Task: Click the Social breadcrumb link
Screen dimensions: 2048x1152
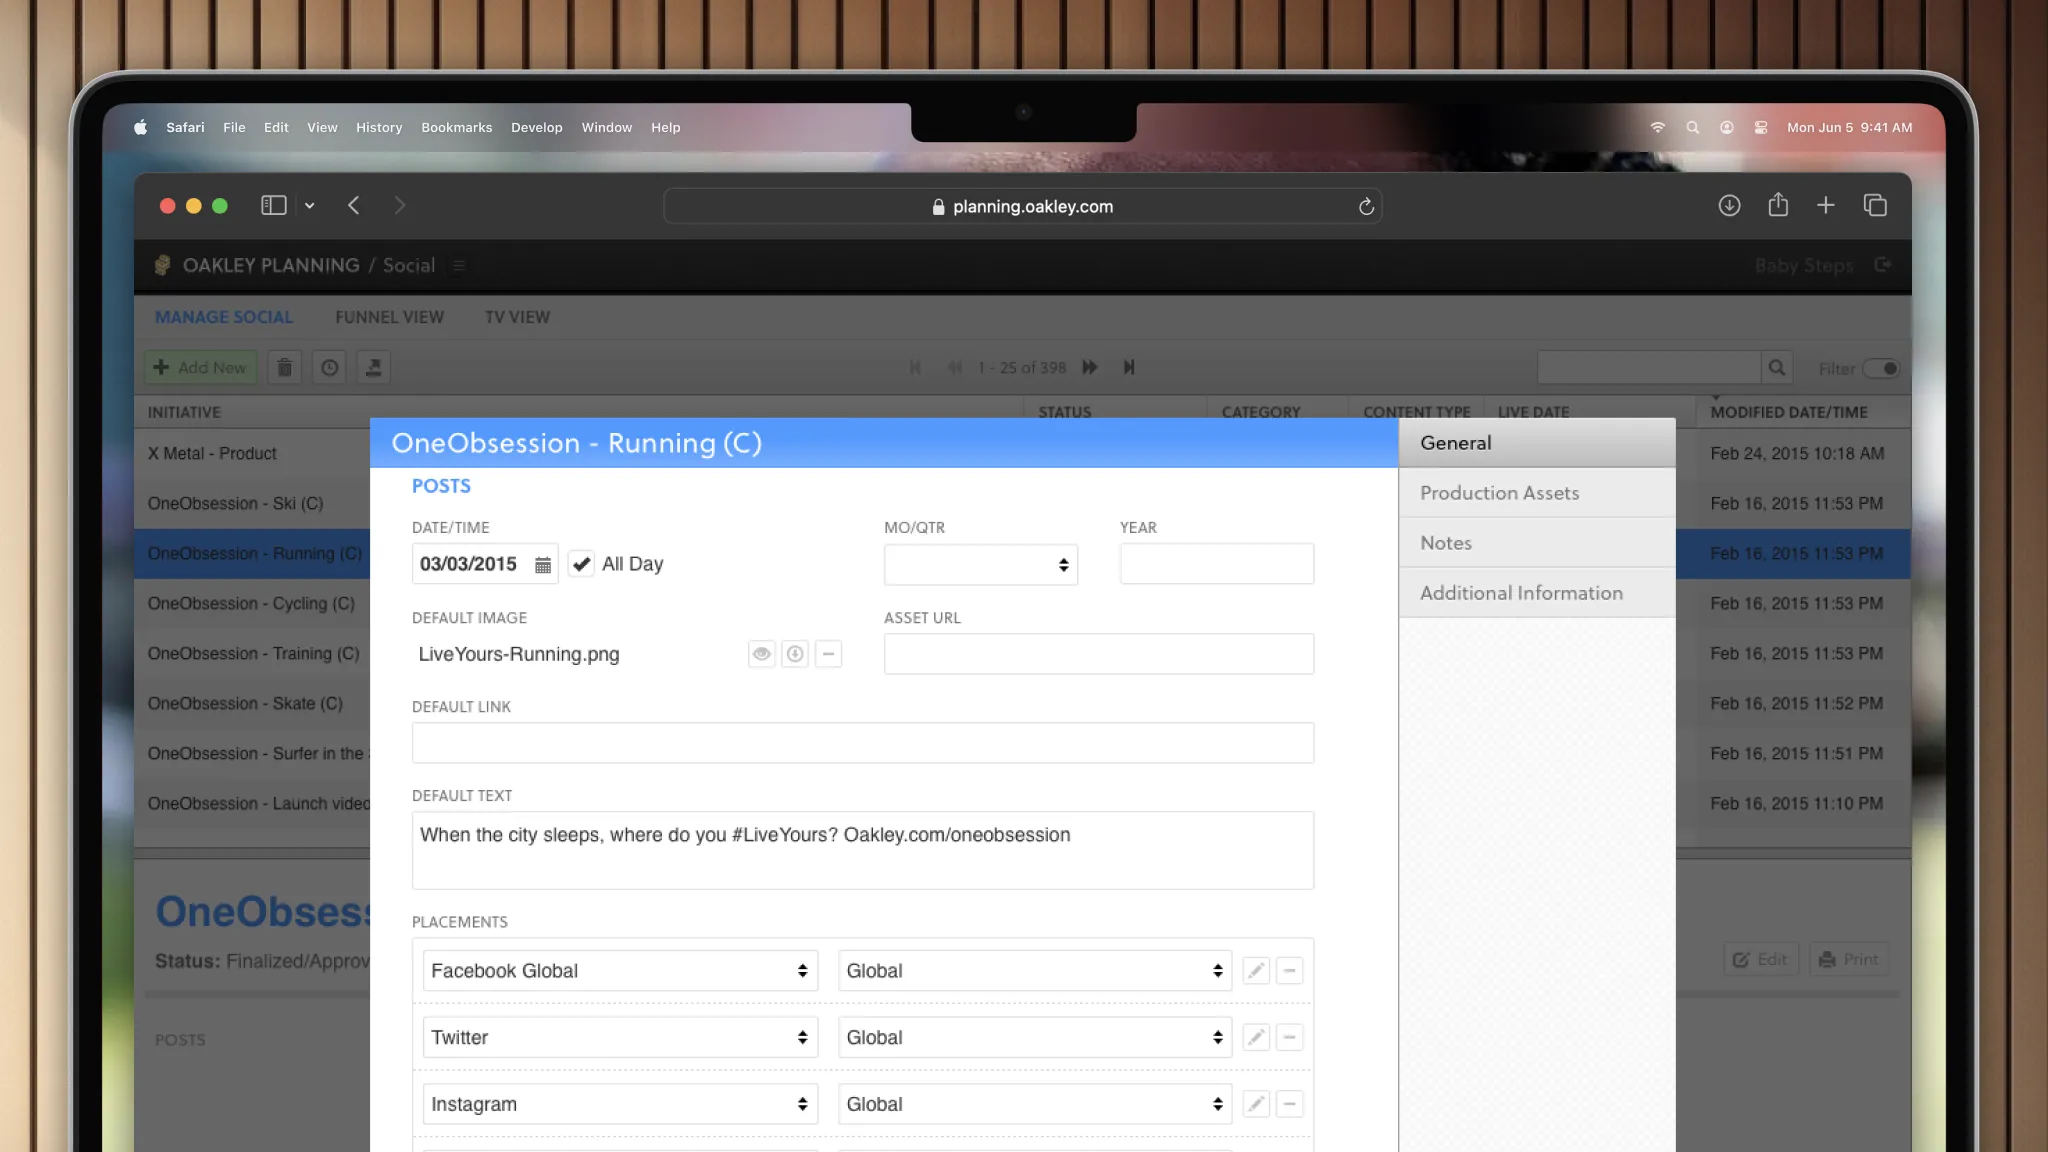Action: click(x=408, y=265)
